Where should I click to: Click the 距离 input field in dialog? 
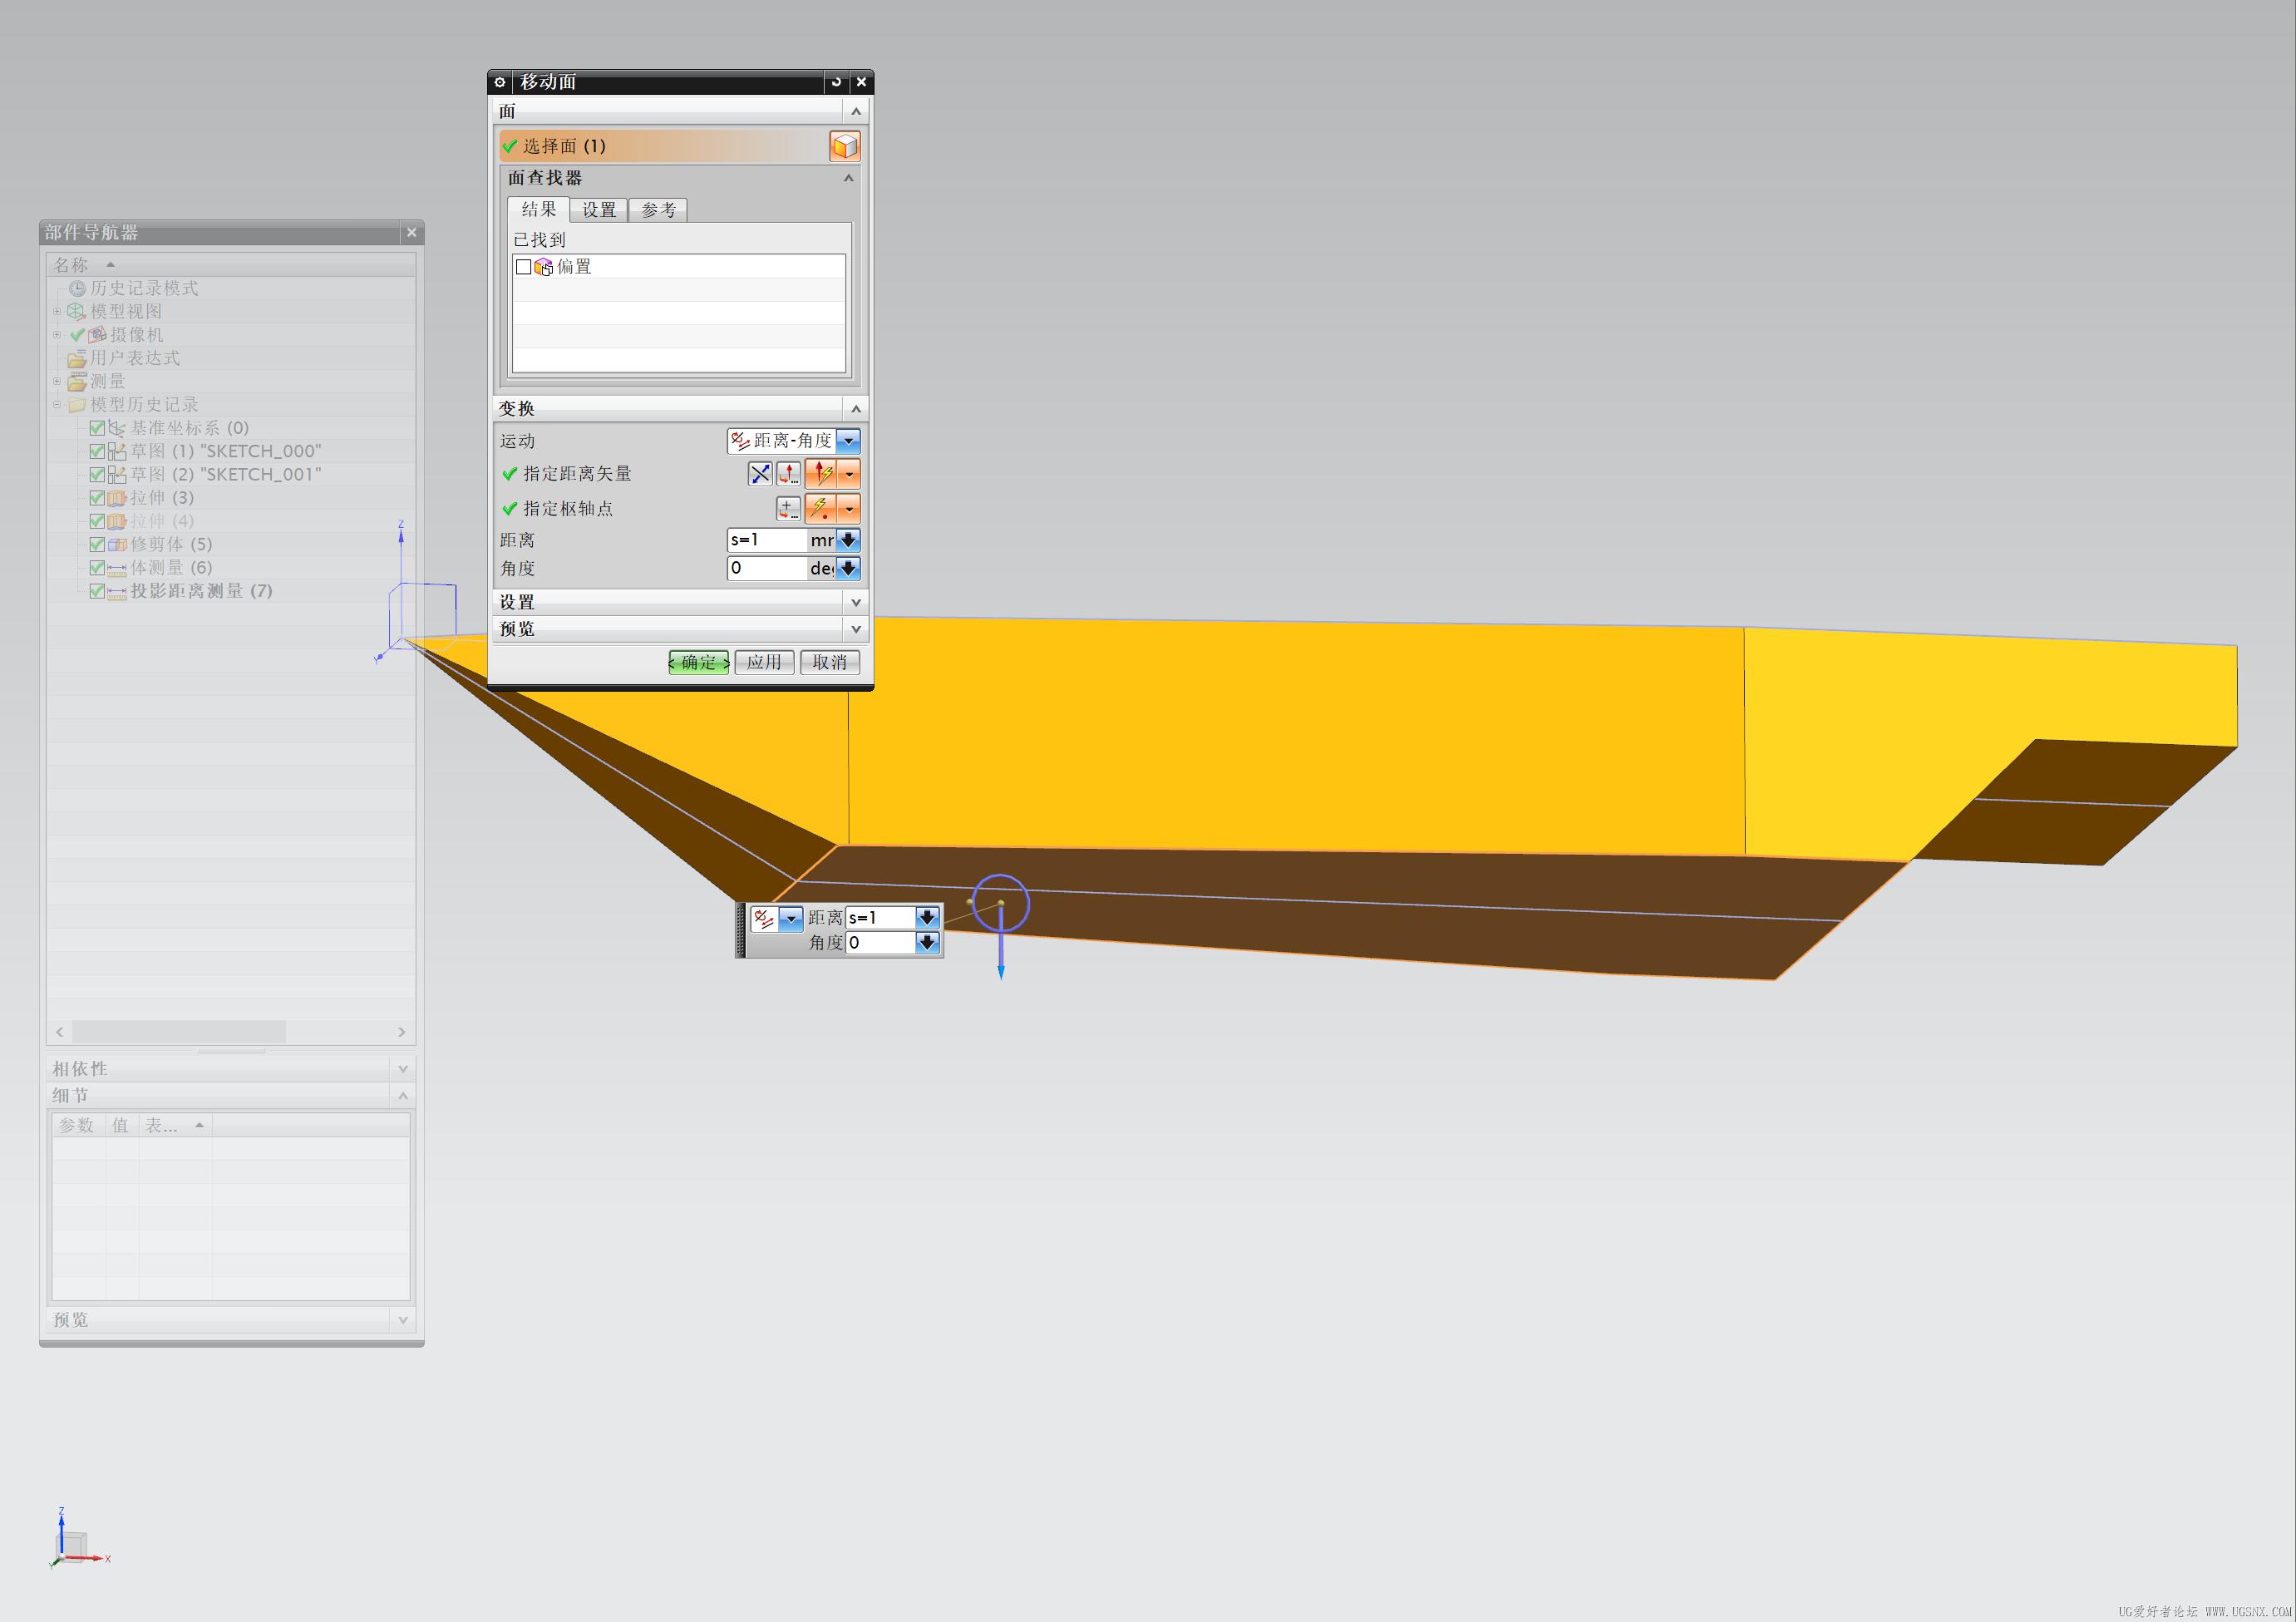pyautogui.click(x=767, y=540)
